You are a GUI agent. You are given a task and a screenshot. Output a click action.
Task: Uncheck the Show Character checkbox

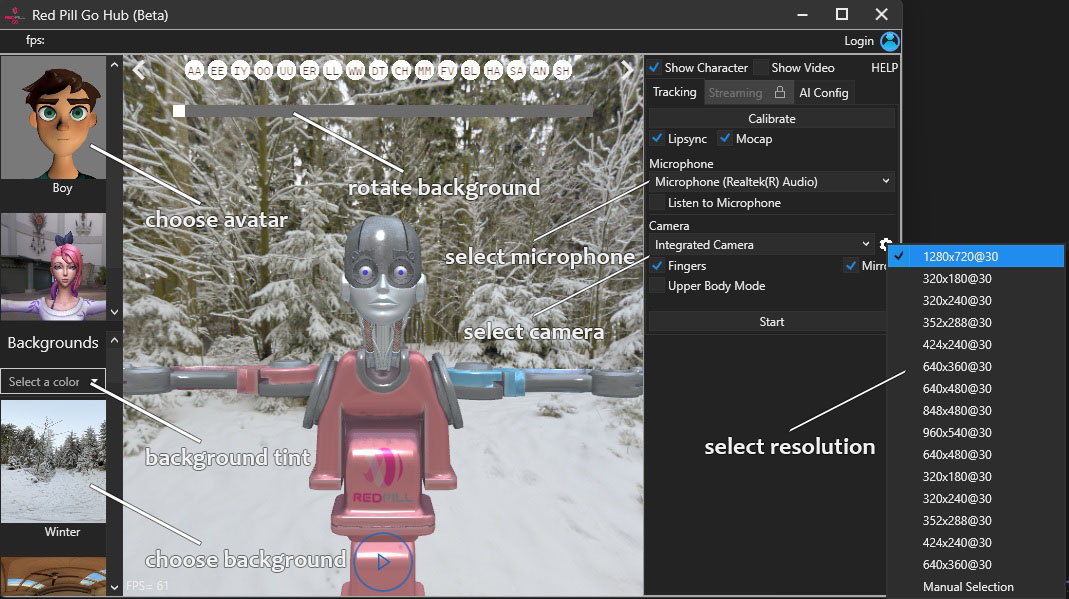point(655,67)
